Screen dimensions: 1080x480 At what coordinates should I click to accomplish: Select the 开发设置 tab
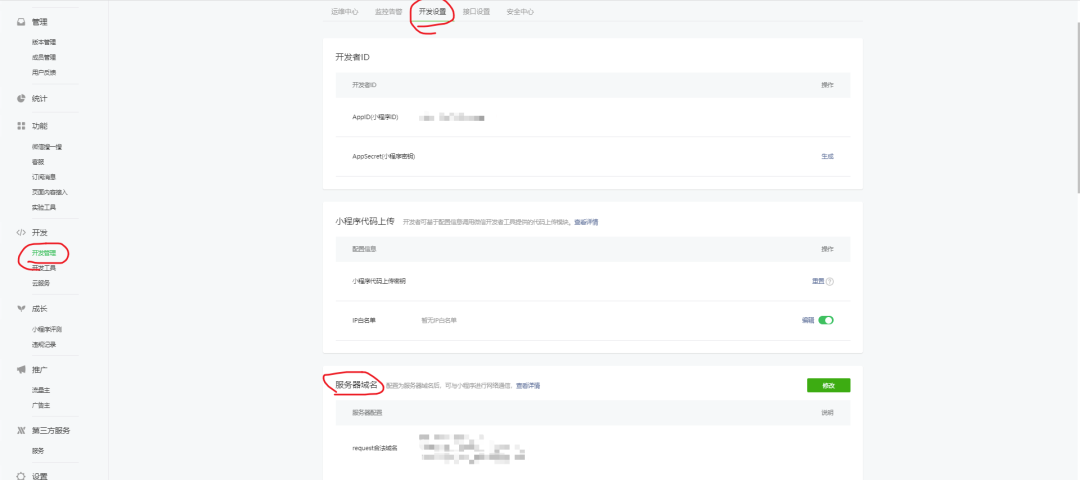[433, 12]
